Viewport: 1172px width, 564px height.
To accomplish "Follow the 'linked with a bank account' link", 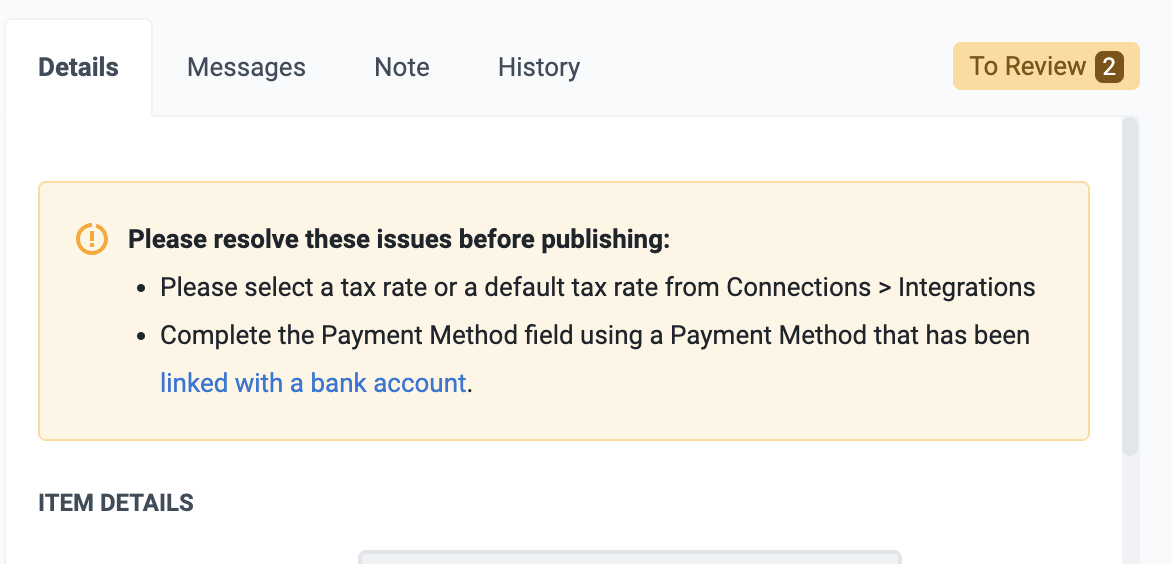I will click(x=313, y=382).
